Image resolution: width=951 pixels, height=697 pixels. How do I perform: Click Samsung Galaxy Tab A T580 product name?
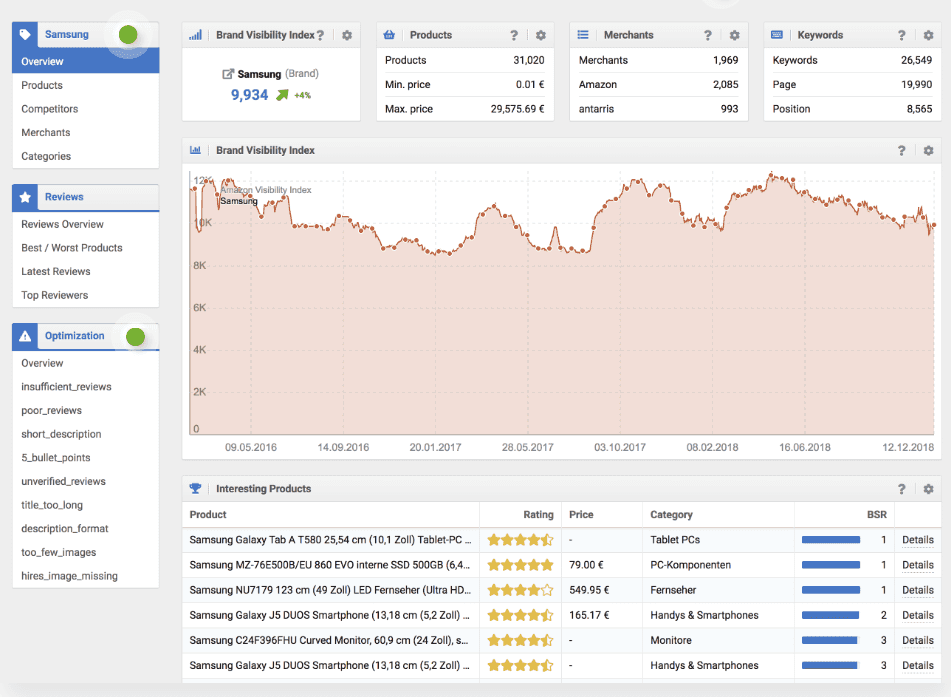[330, 540]
